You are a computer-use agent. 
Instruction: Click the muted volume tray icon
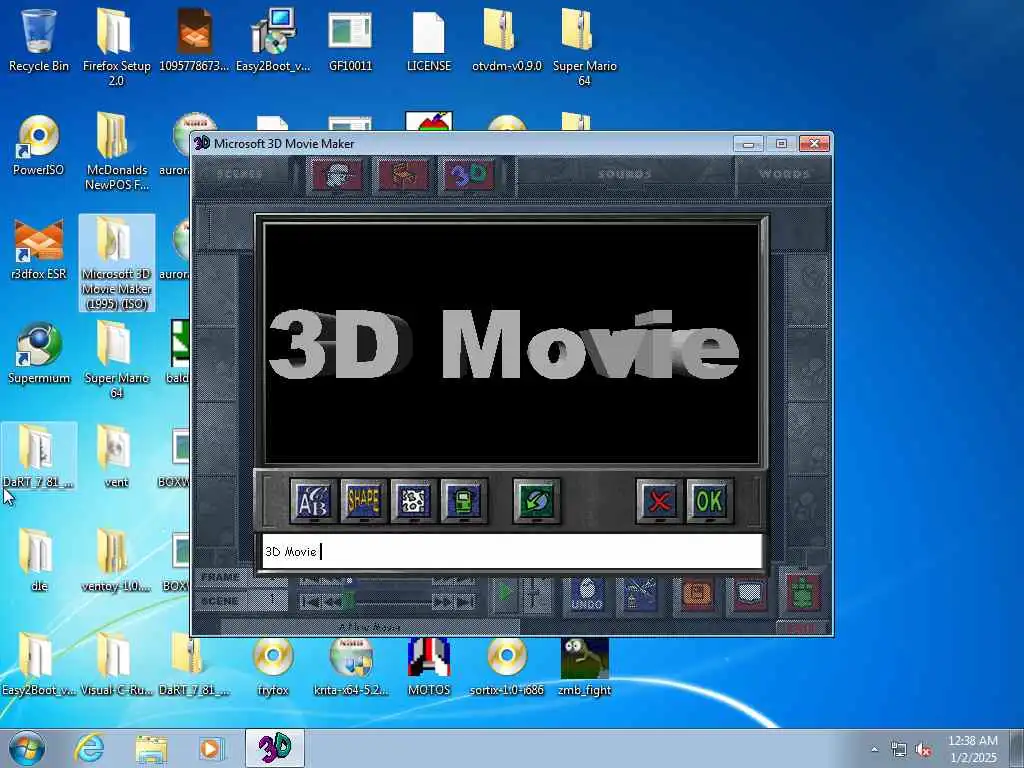tap(923, 749)
